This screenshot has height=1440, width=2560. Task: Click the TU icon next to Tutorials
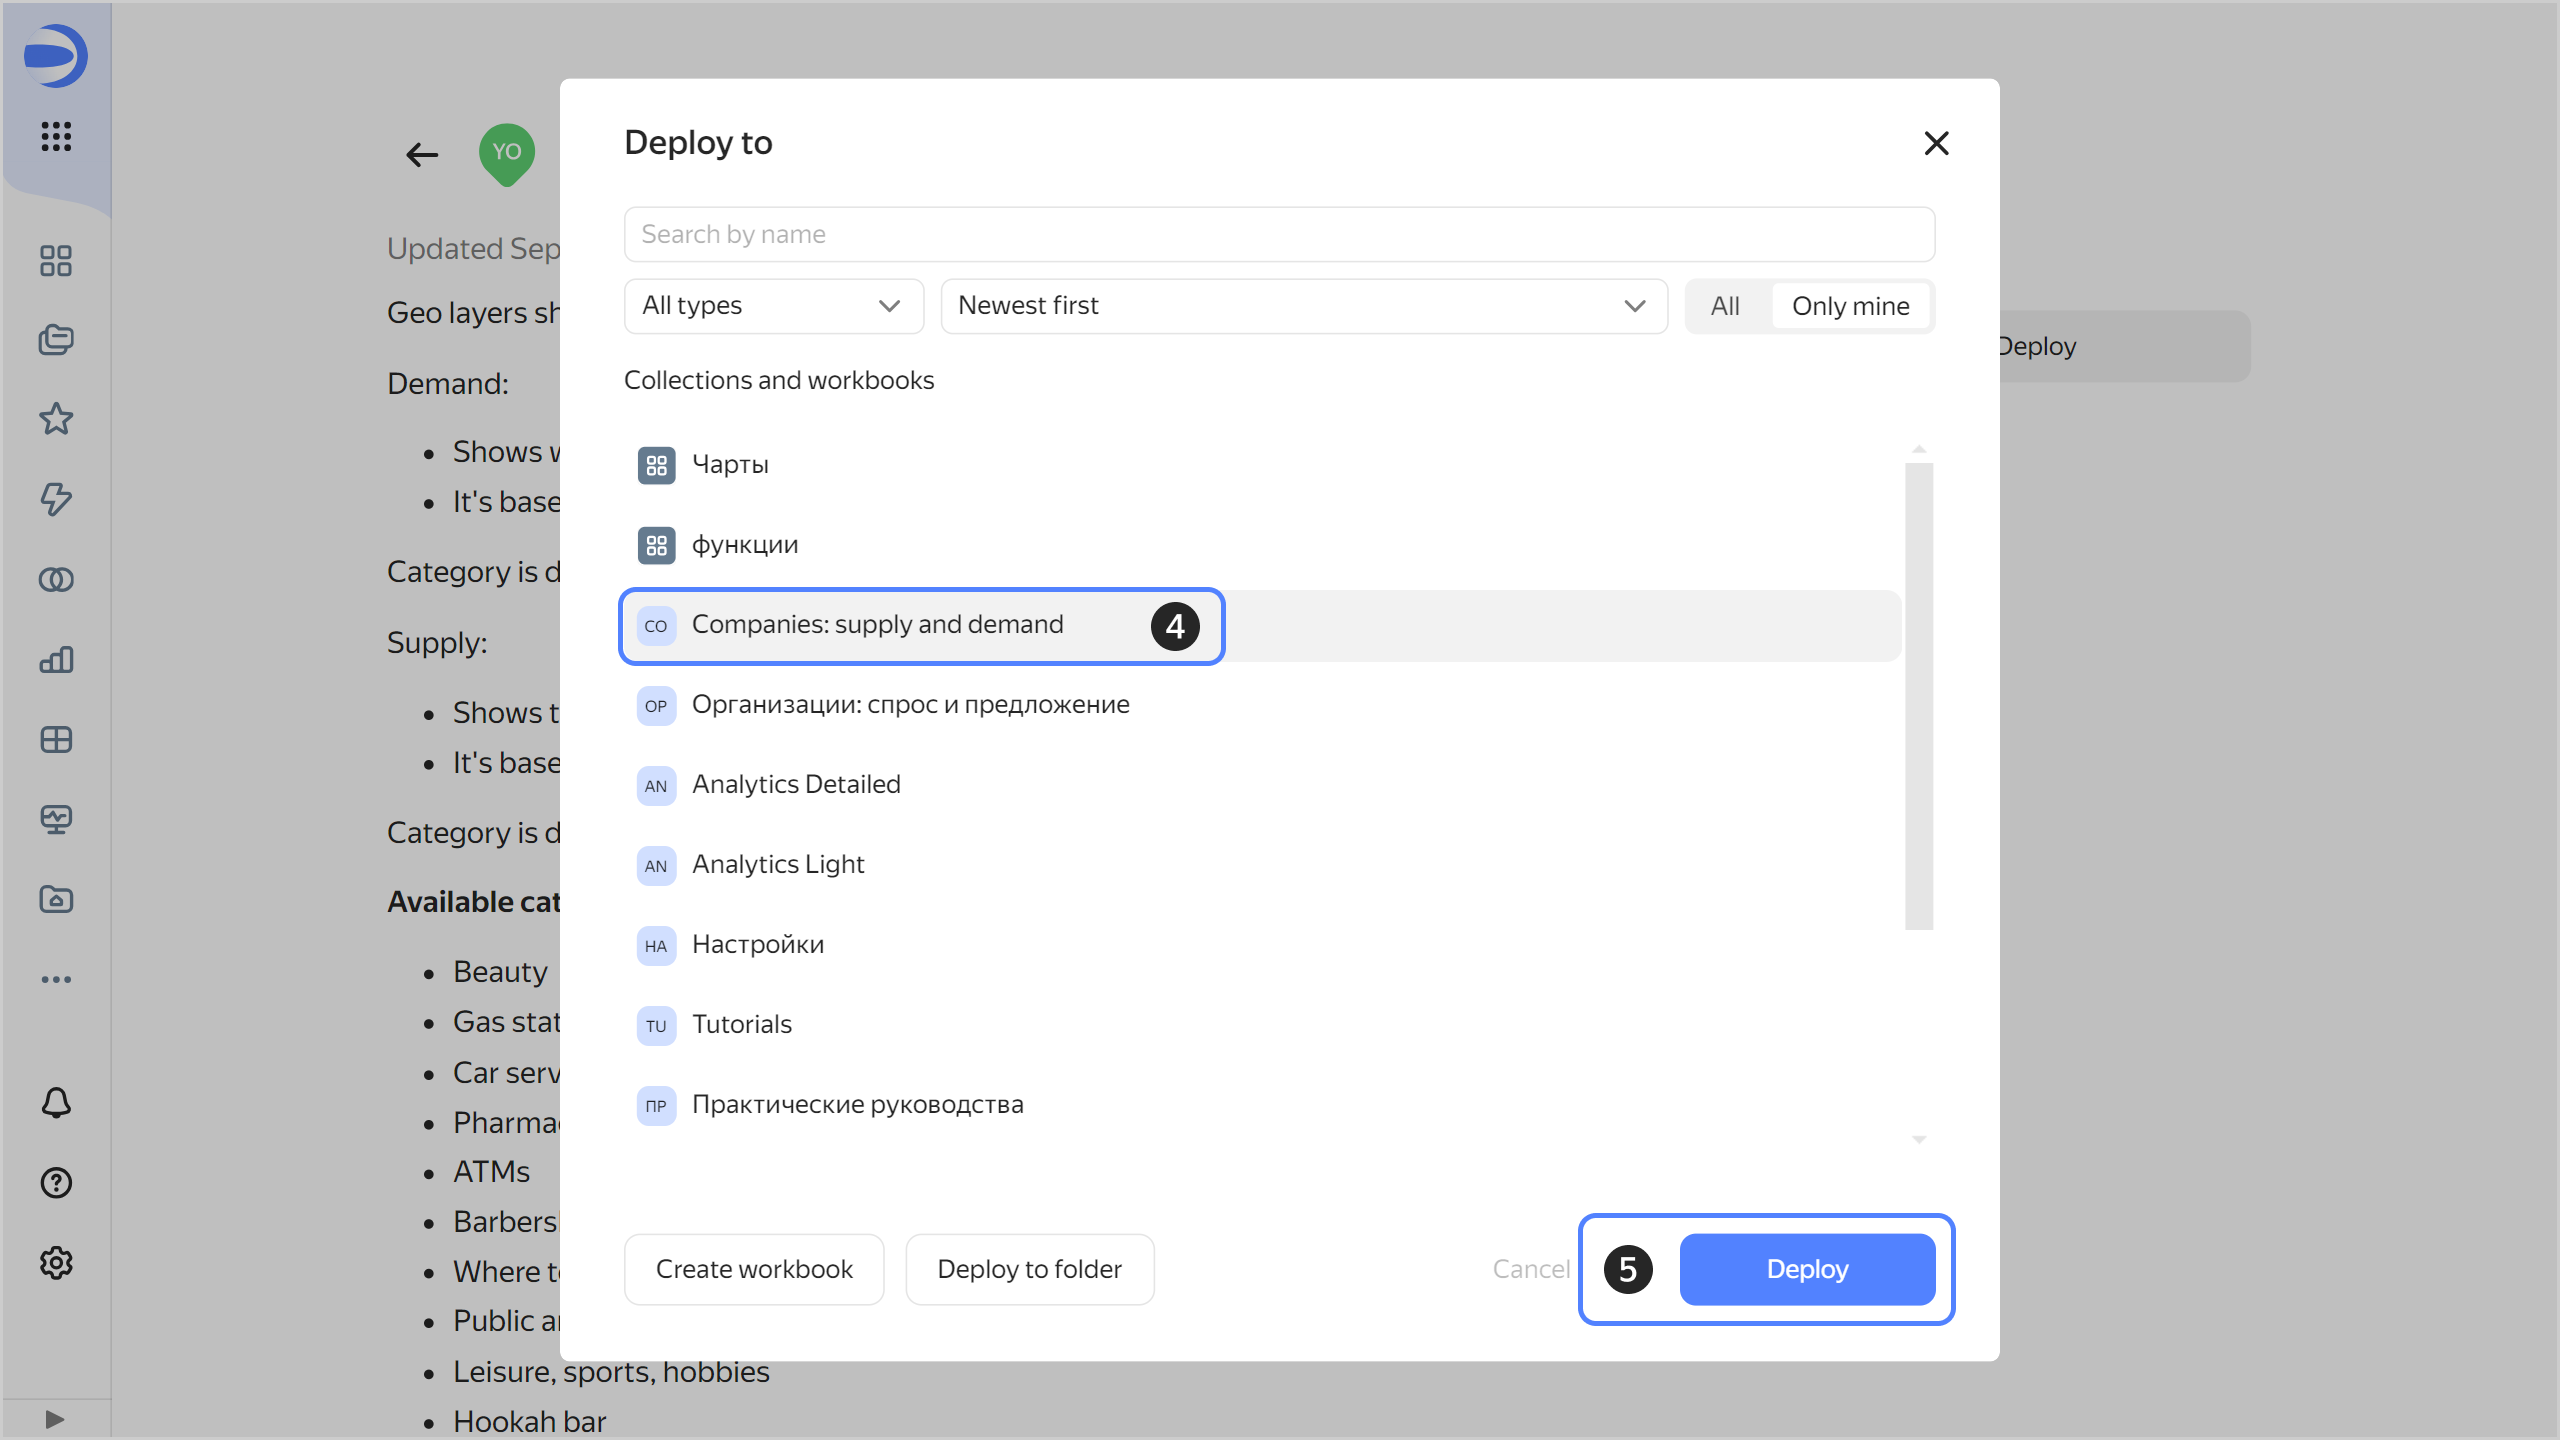pyautogui.click(x=658, y=1023)
